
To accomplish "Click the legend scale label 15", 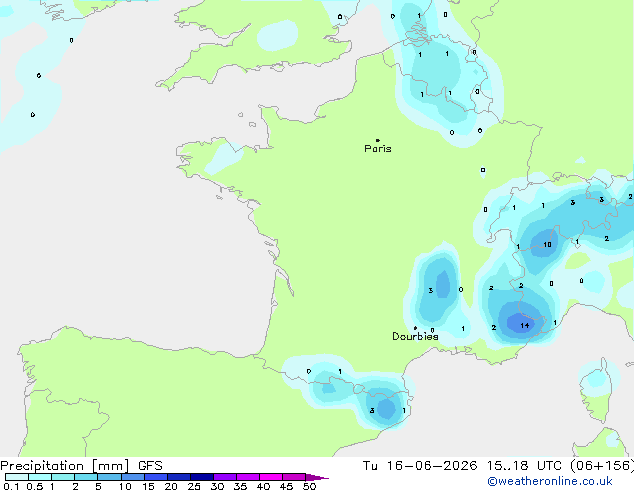I will 148,486.
